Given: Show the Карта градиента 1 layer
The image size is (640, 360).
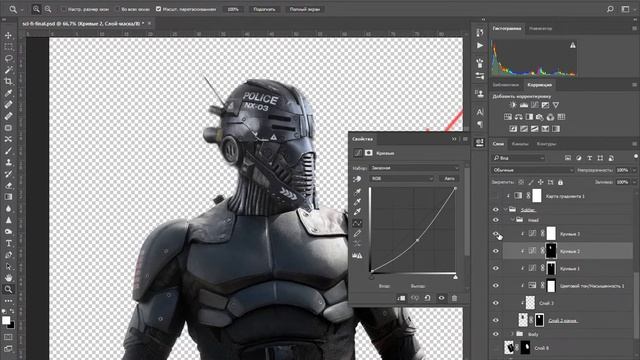Looking at the screenshot, I should click(496, 196).
